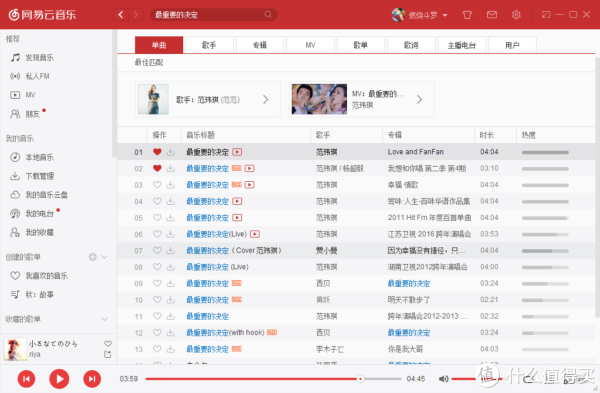This screenshot has width=600, height=393.
Task: Open album link 最重要的决定 in row 09
Action: pyautogui.click(x=409, y=284)
